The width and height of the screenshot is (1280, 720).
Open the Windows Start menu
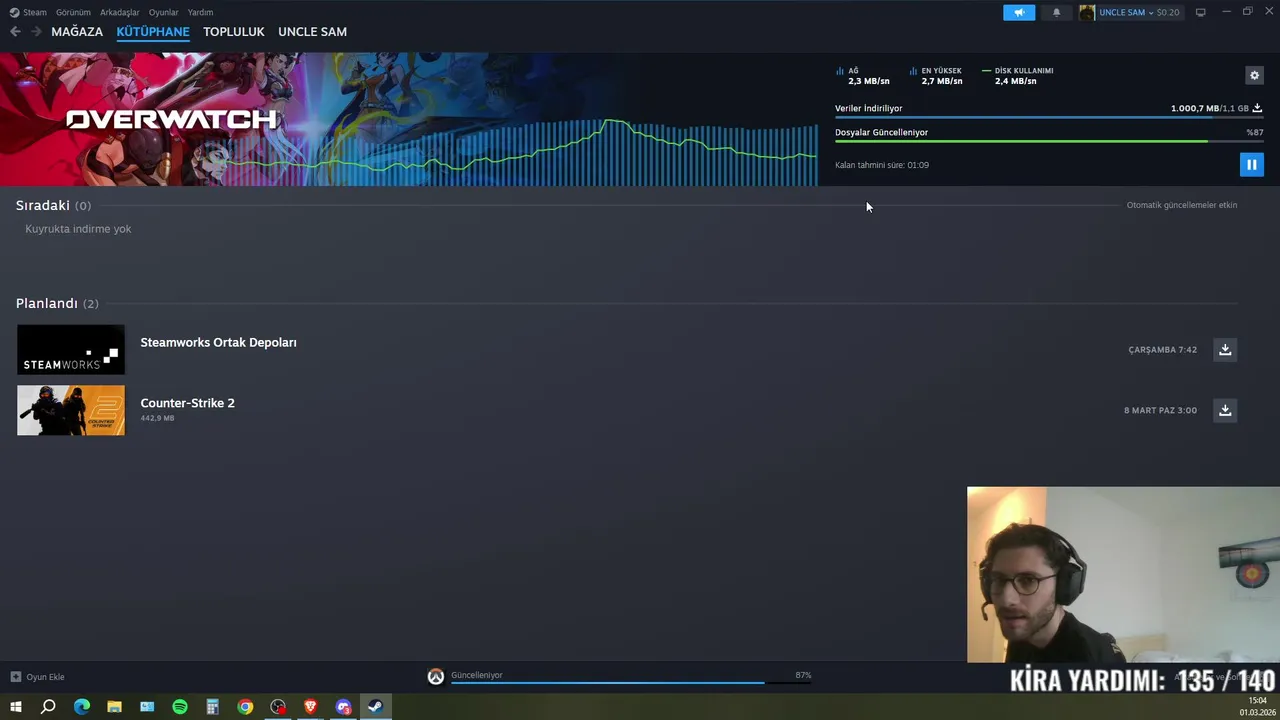(15, 707)
